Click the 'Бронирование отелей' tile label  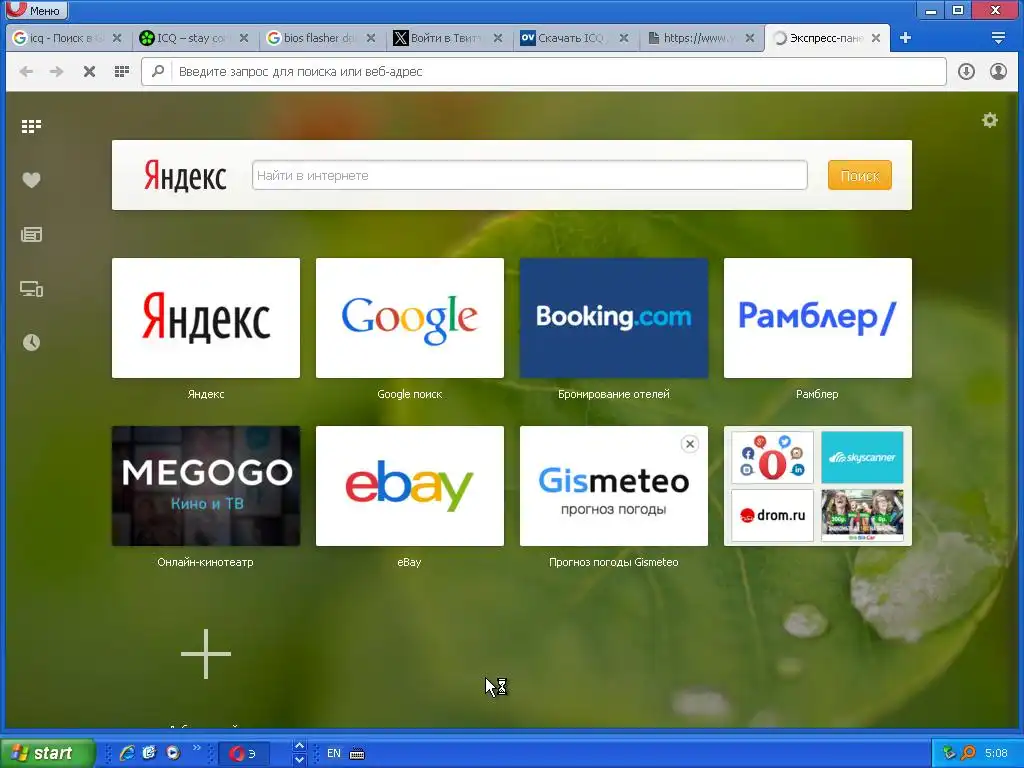(x=614, y=394)
